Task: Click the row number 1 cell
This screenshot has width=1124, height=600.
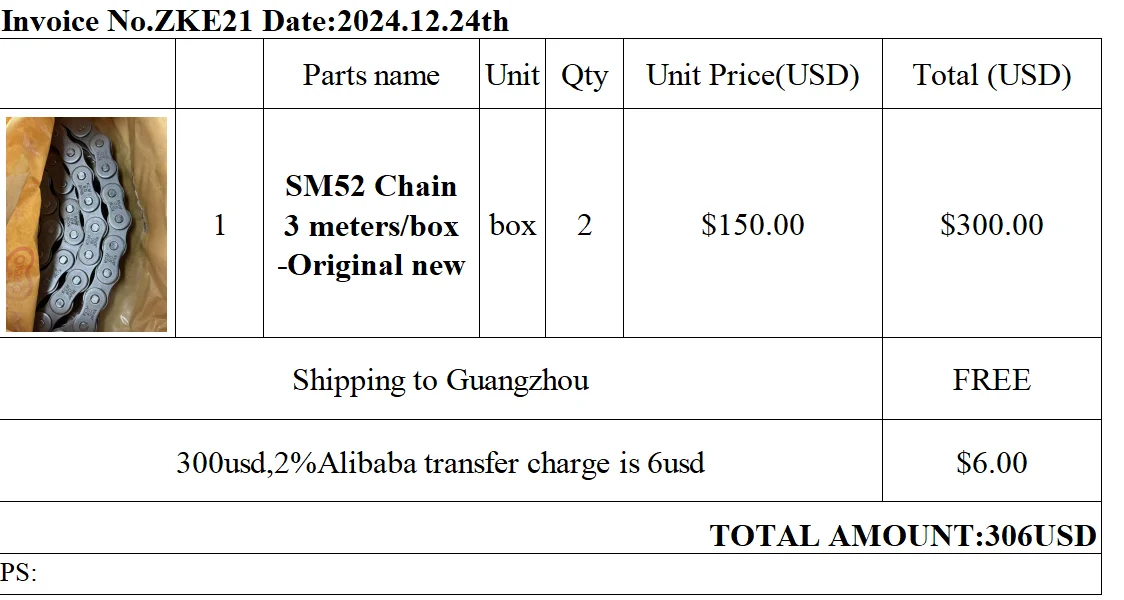Action: [x=219, y=225]
